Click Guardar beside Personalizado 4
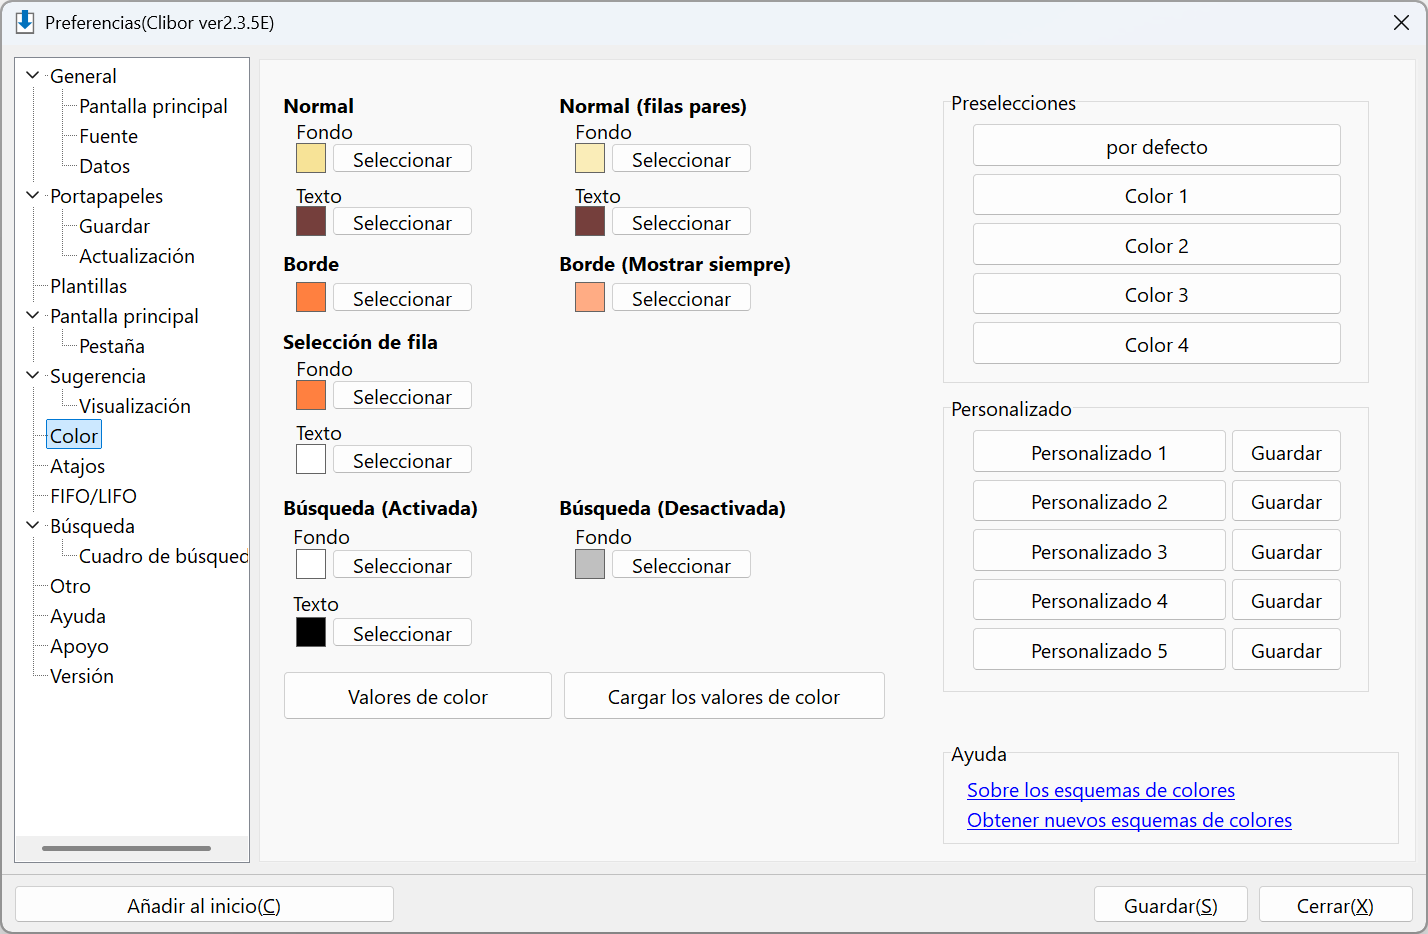This screenshot has width=1428, height=934. click(x=1286, y=600)
